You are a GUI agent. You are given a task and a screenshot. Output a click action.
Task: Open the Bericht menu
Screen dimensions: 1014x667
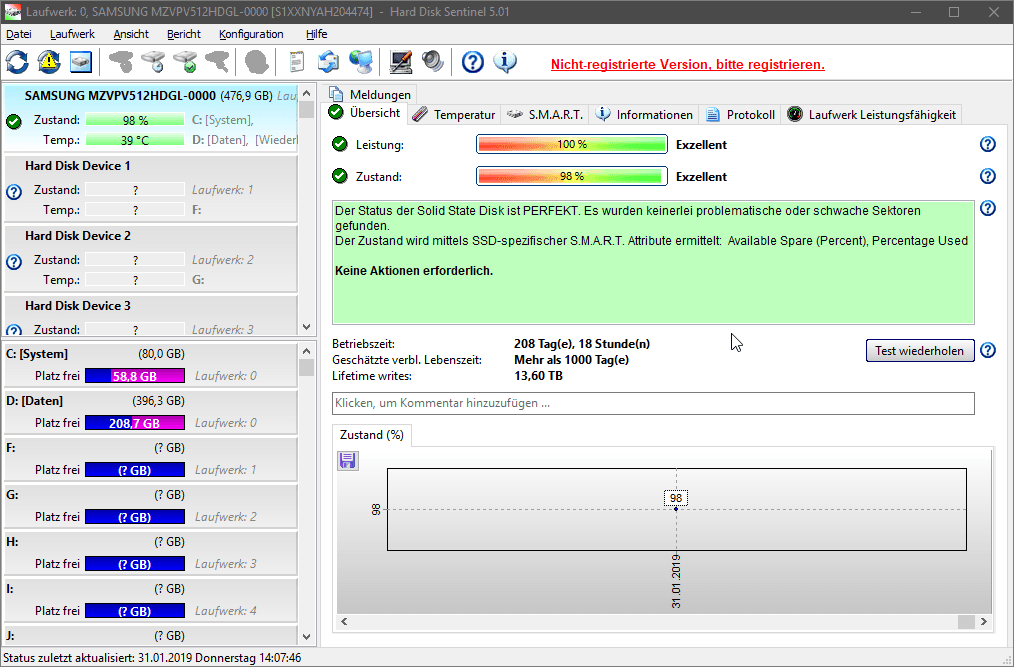click(184, 34)
